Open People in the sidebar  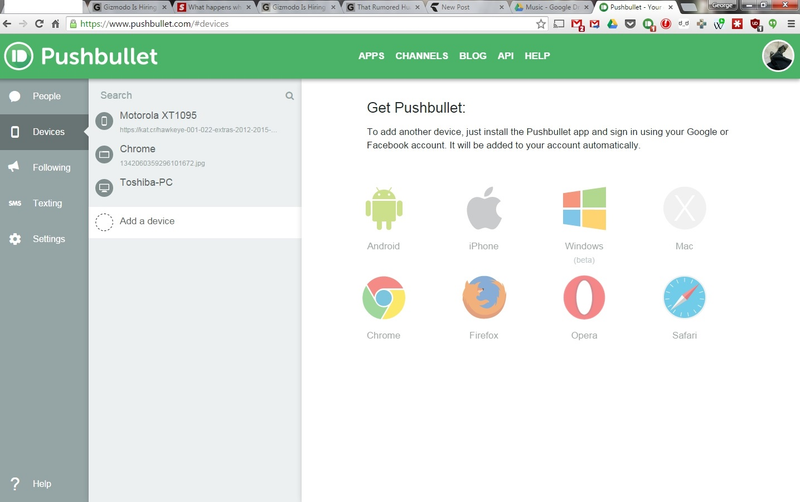[x=44, y=96]
